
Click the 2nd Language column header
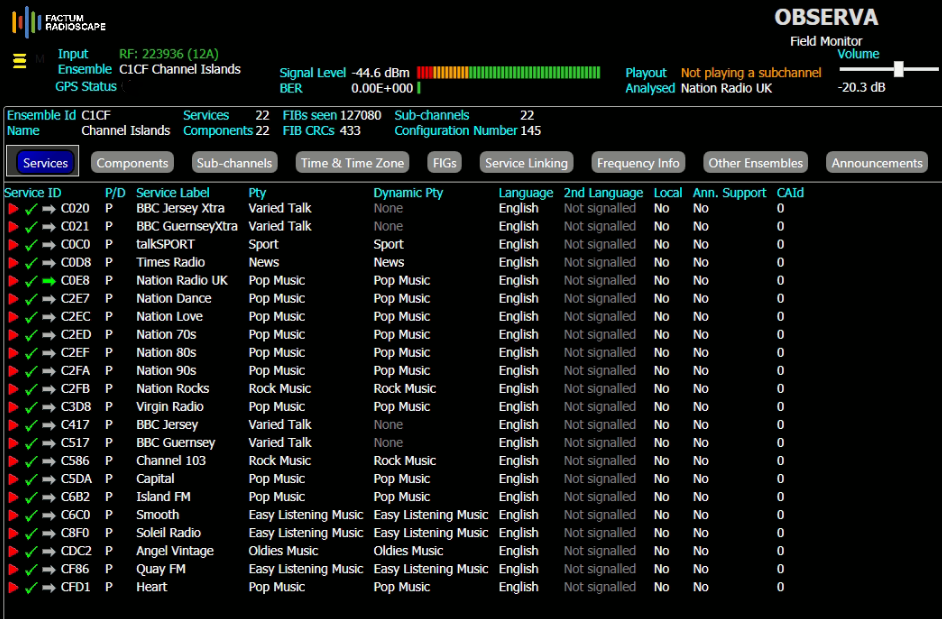pyautogui.click(x=603, y=193)
